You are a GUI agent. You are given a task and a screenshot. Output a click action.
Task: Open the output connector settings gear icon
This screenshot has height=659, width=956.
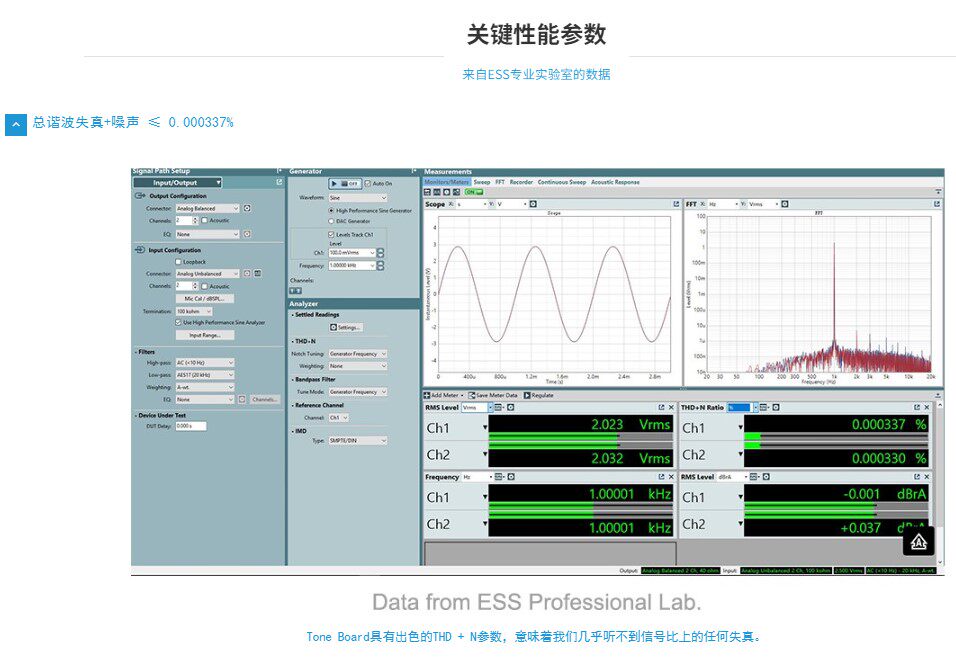pyautogui.click(x=247, y=208)
